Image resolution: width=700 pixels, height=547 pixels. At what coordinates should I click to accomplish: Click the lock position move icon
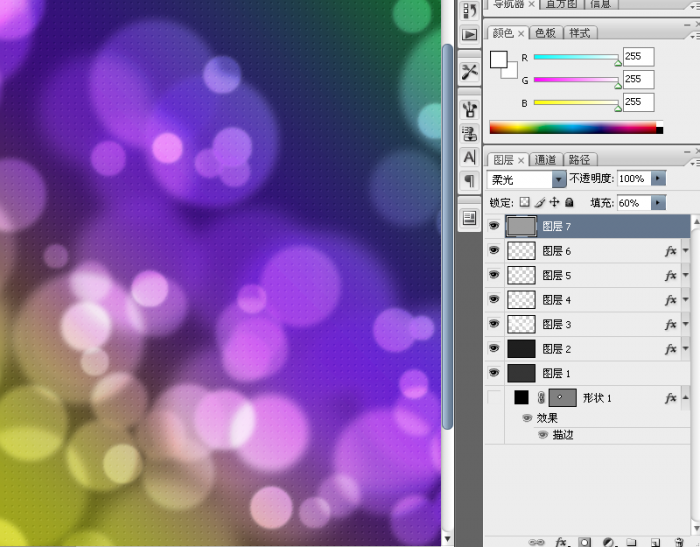coord(554,203)
